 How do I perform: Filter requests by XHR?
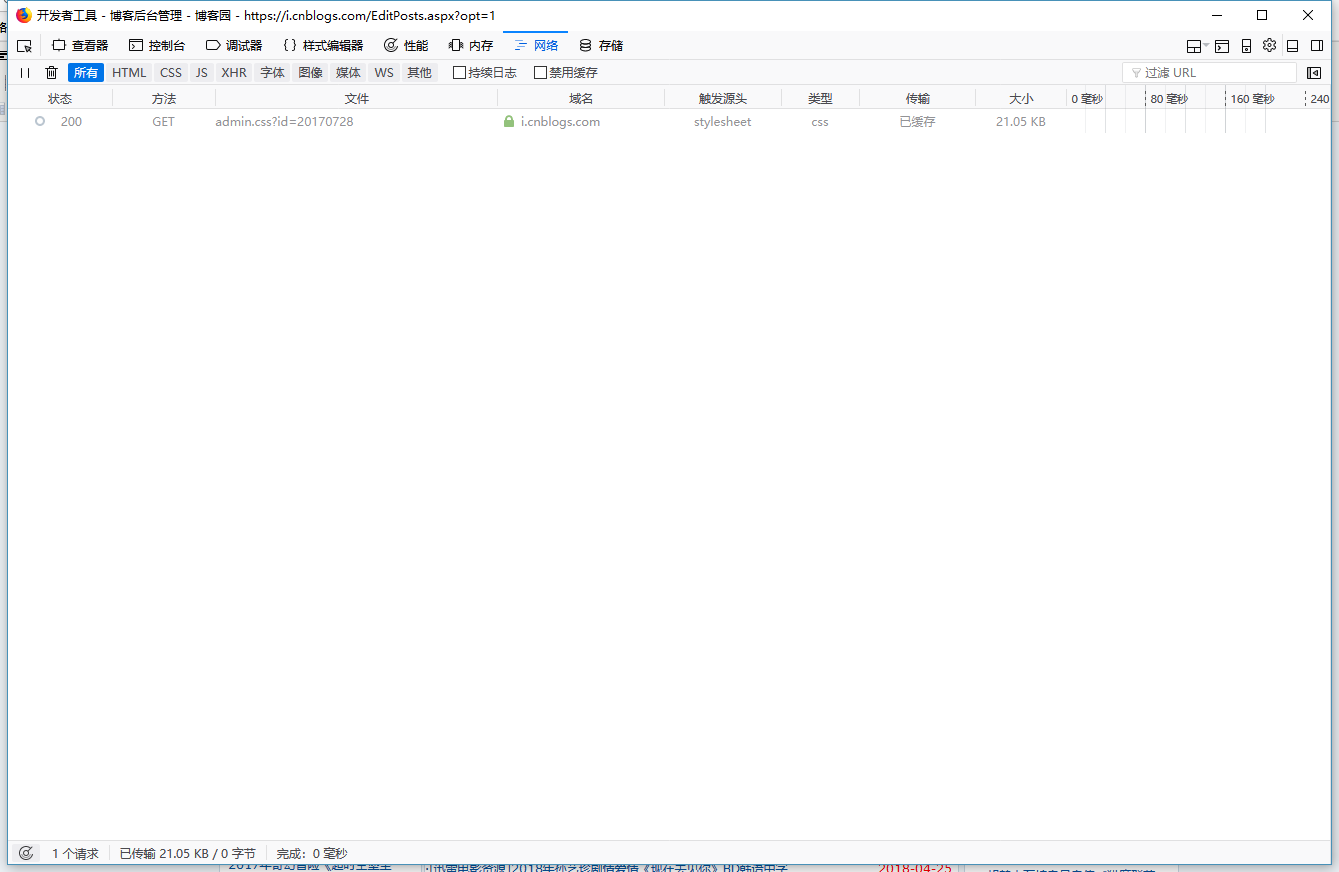pos(234,73)
